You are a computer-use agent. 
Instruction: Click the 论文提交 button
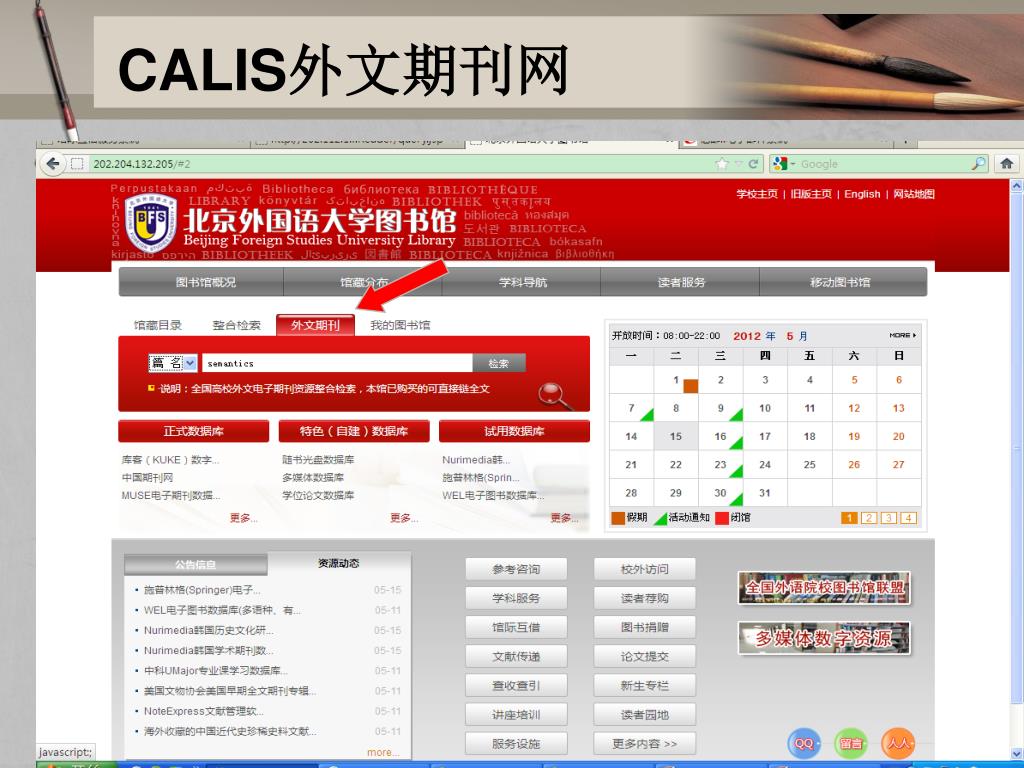coord(645,657)
